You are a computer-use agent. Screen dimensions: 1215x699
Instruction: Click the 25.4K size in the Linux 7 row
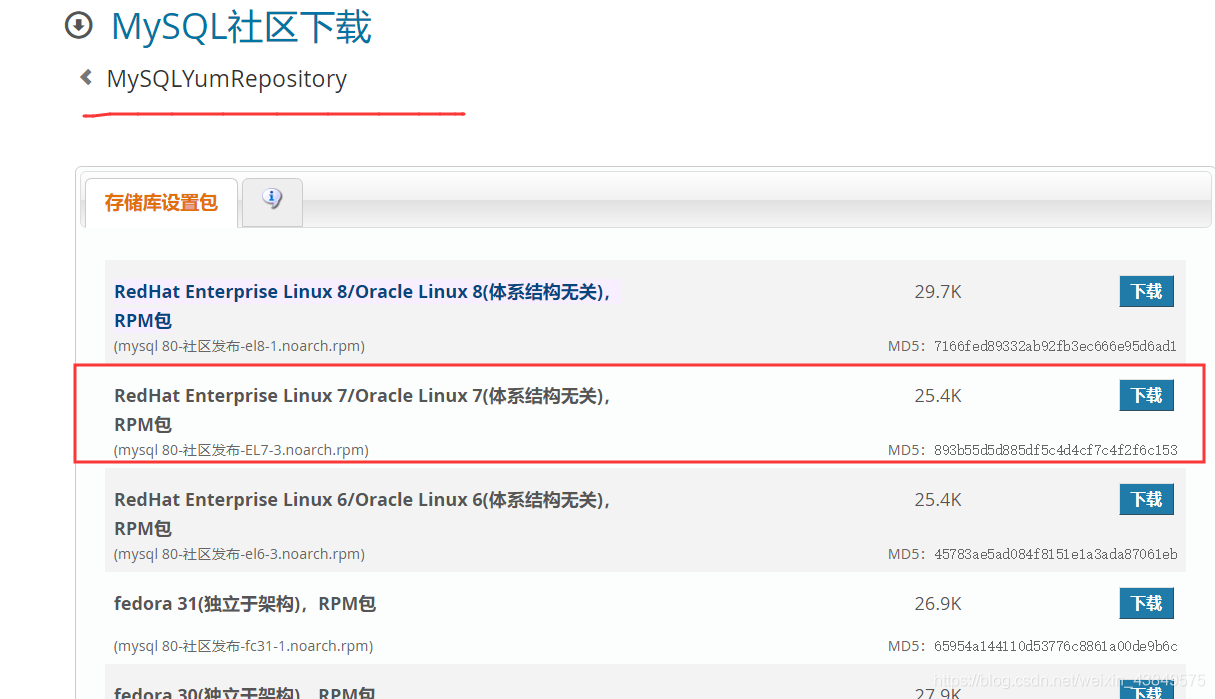pyautogui.click(x=938, y=396)
